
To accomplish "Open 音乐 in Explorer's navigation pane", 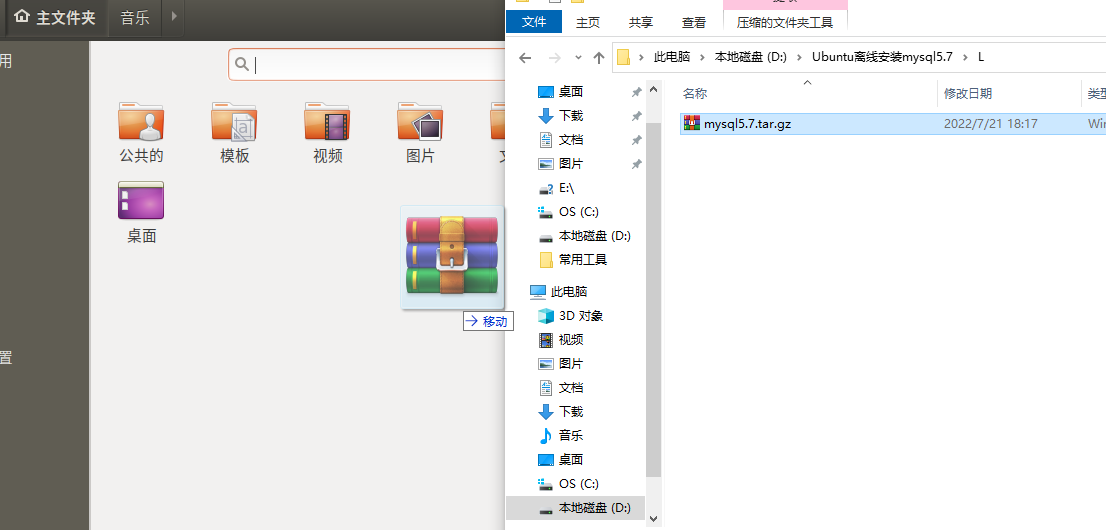I will tap(571, 435).
